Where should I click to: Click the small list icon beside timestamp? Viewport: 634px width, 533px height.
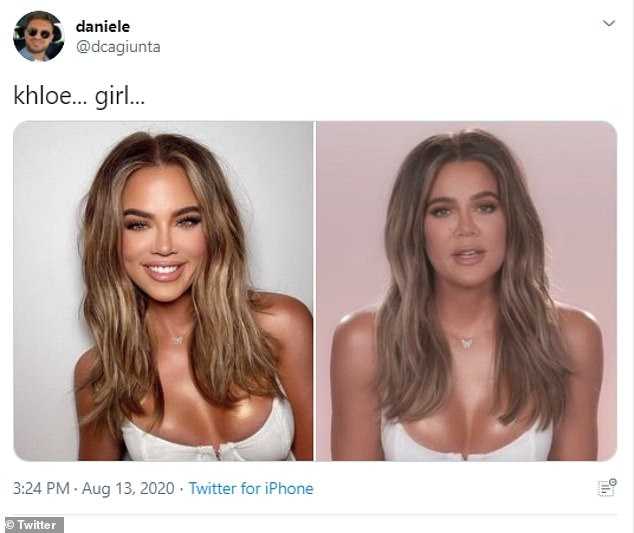607,487
